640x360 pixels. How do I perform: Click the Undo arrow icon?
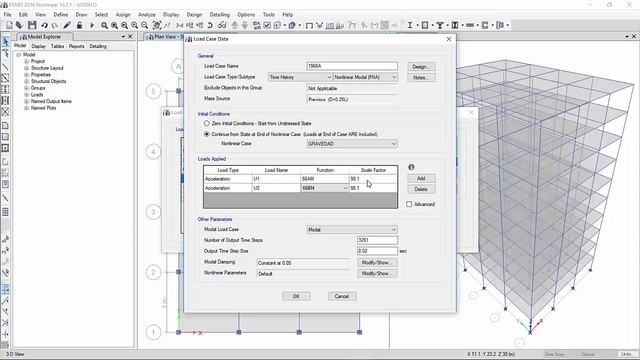(44, 25)
